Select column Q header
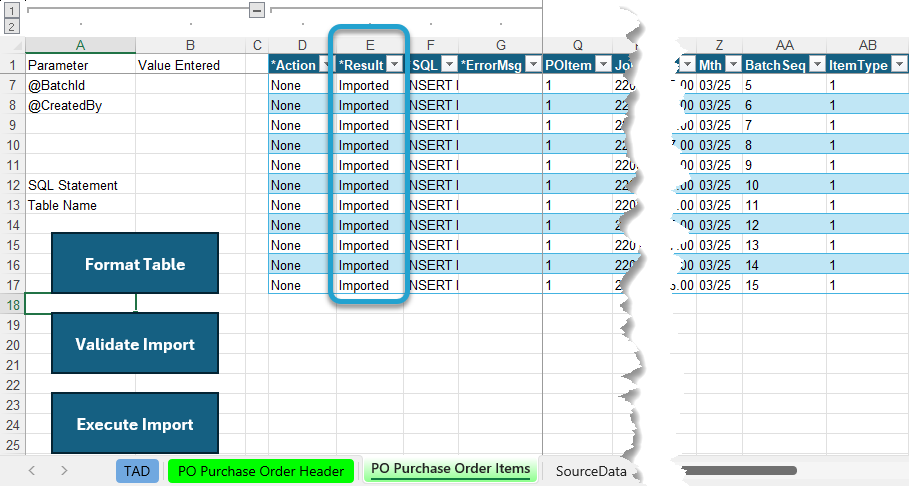Image resolution: width=909 pixels, height=486 pixels. (x=577, y=45)
